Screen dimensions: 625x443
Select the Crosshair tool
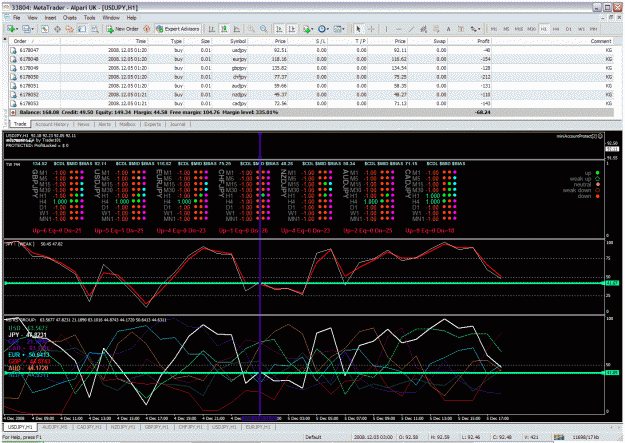pos(371,29)
